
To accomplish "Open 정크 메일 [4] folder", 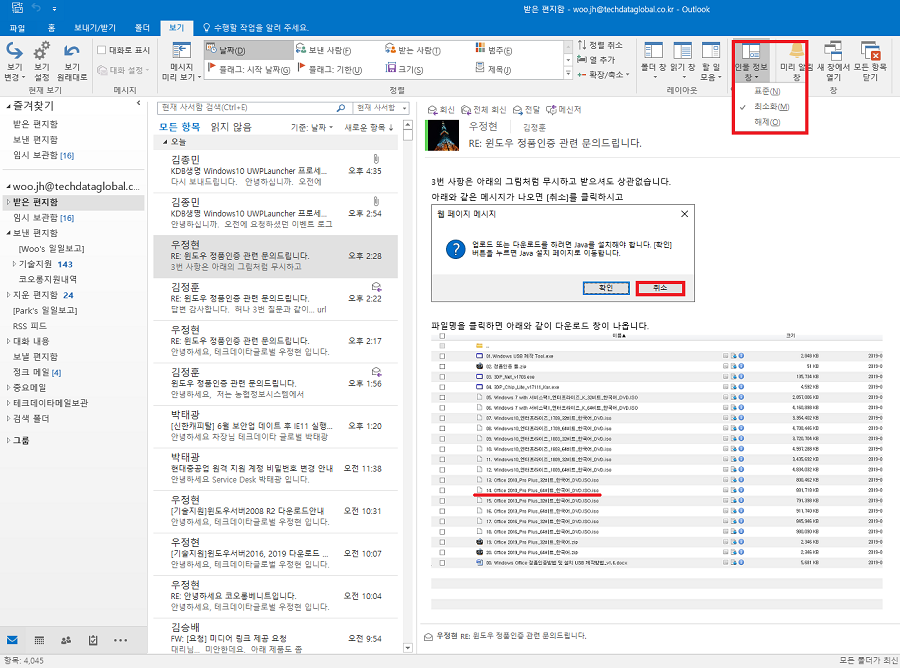I will click(37, 372).
